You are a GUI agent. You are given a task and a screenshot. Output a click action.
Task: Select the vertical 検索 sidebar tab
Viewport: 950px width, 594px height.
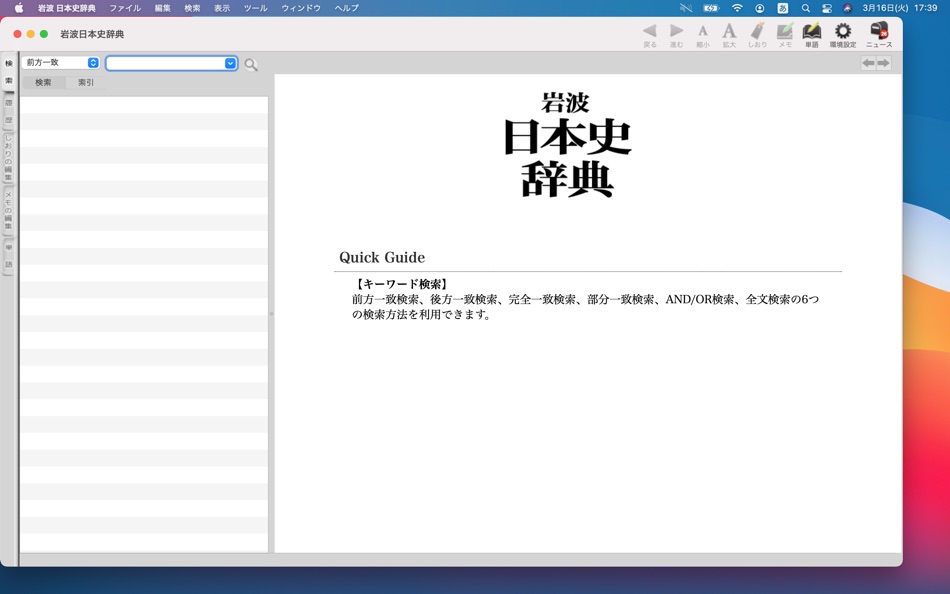coord(8,72)
